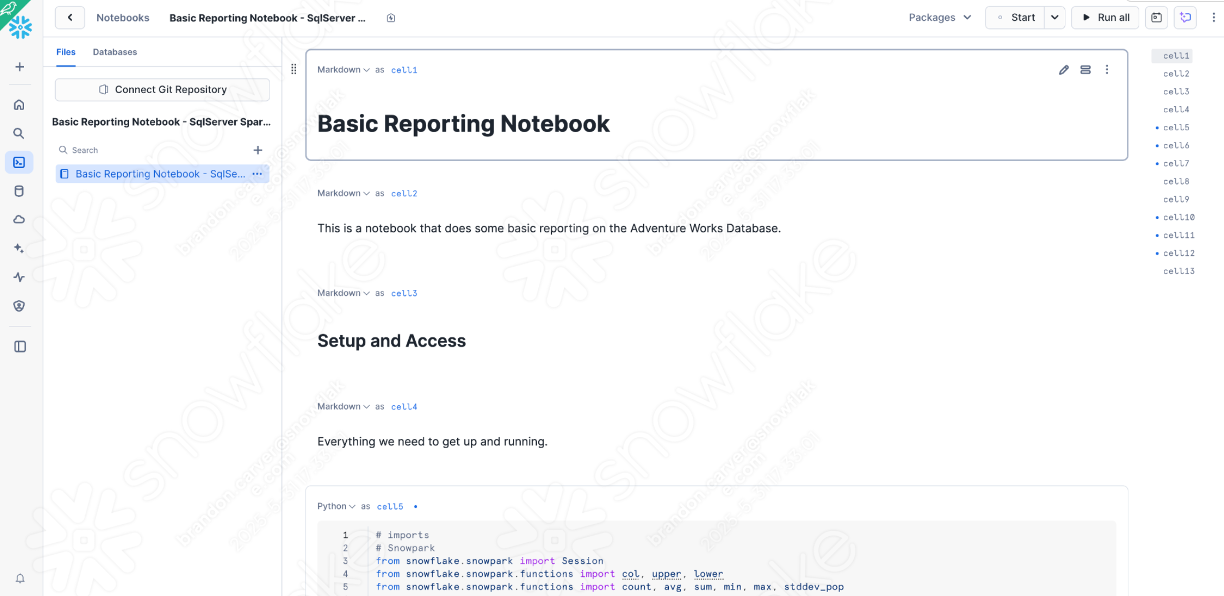Open the Packages dropdown
The width and height of the screenshot is (1224, 596).
click(940, 18)
